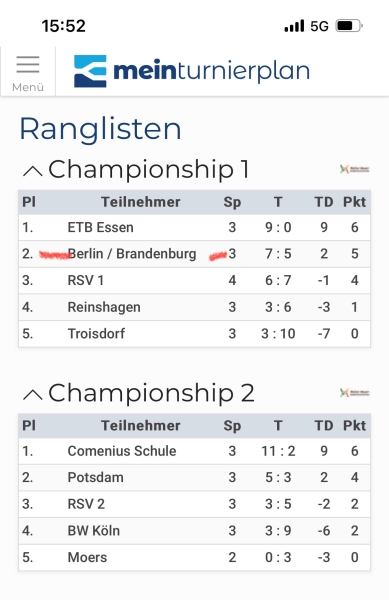Select the Moers team row
389x600 pixels.
(x=194, y=557)
